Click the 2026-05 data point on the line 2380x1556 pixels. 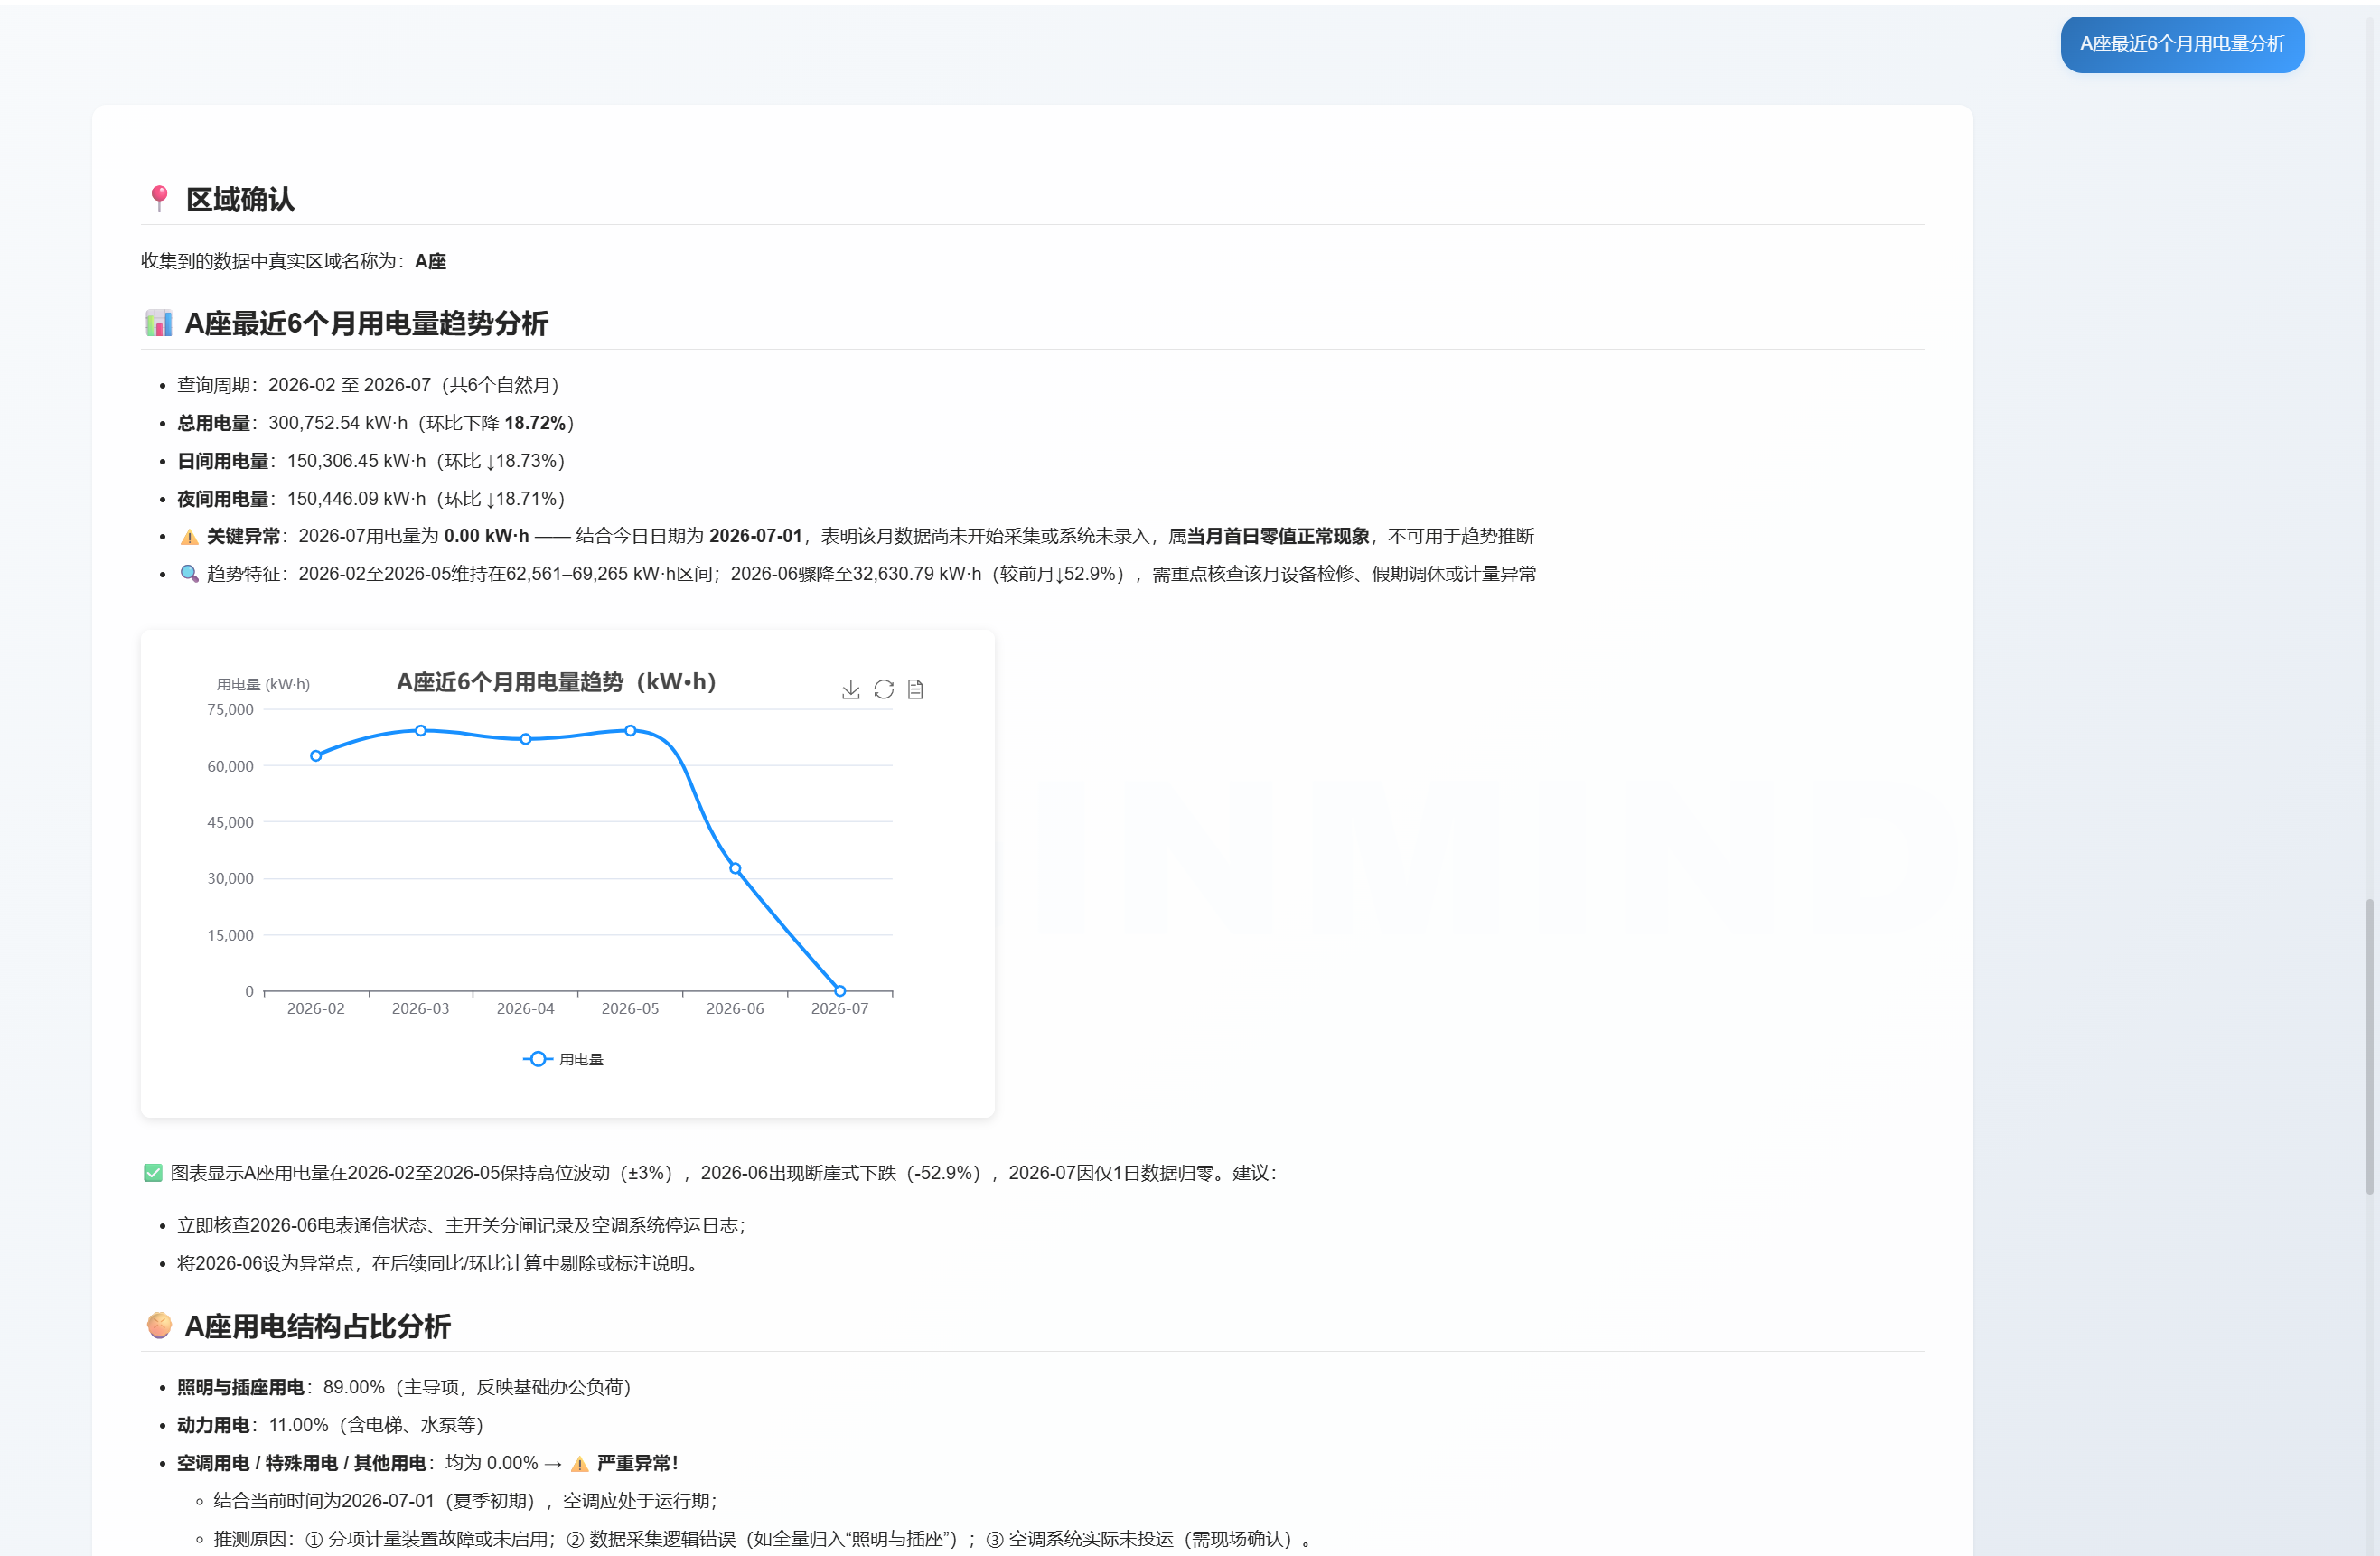[630, 731]
